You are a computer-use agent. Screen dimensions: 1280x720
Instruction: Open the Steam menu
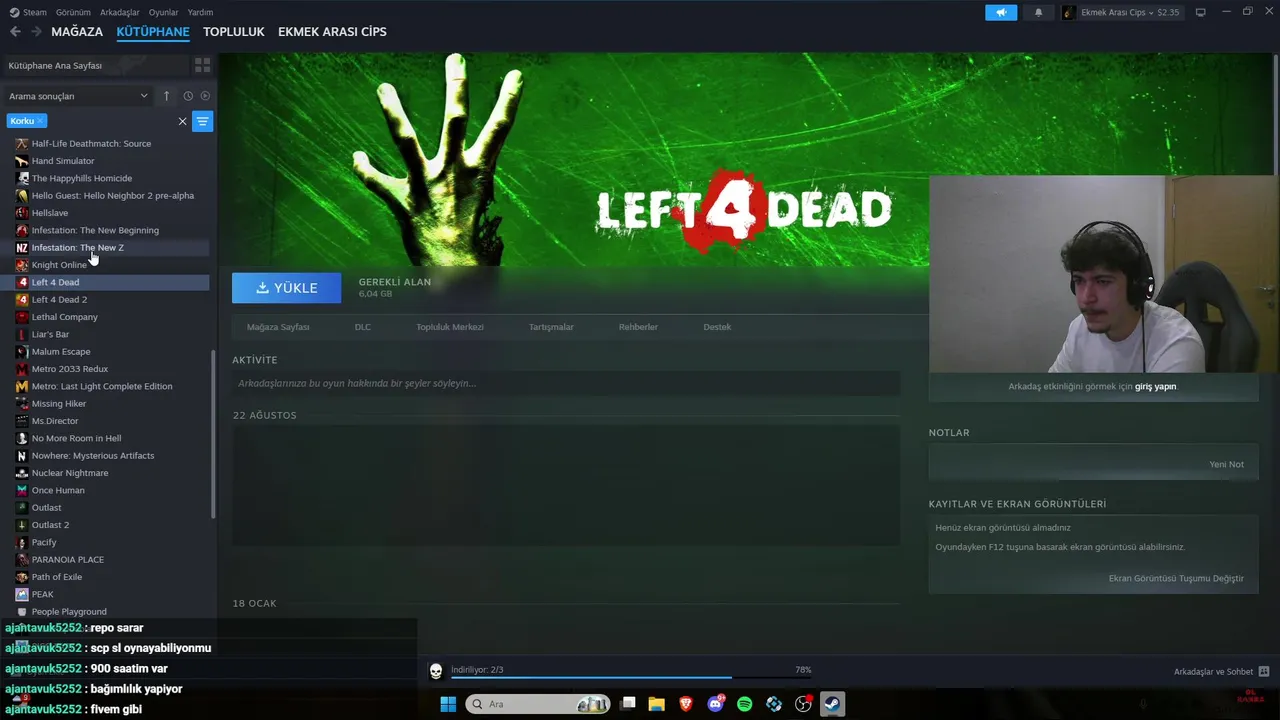tap(29, 12)
